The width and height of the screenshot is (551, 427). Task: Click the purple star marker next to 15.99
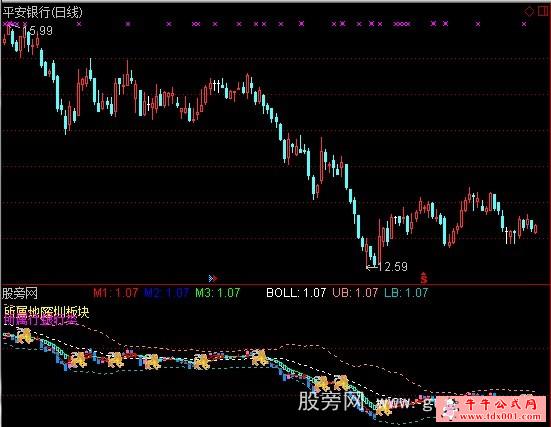tap(25, 24)
